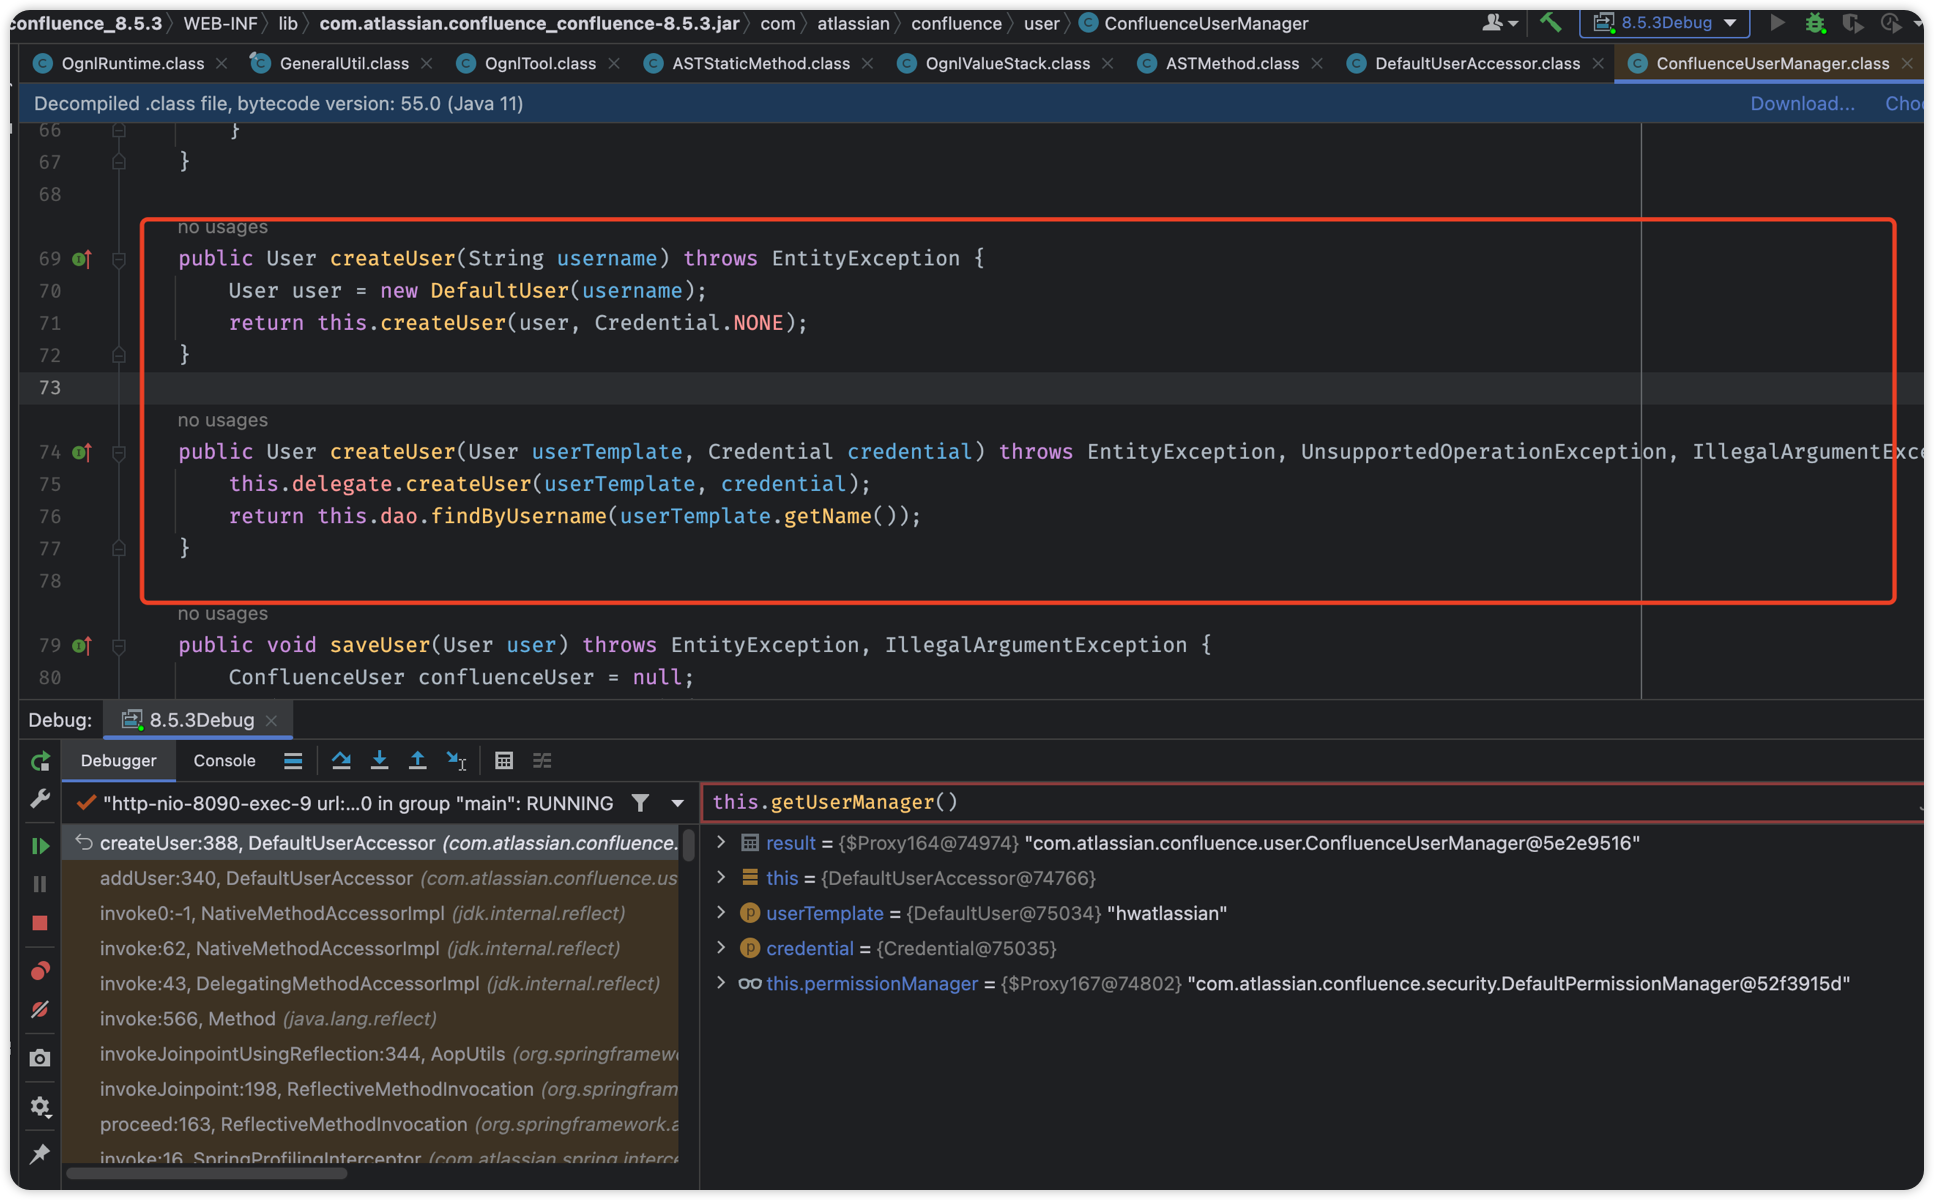
Task: Expand the this variable node
Action: (721, 878)
